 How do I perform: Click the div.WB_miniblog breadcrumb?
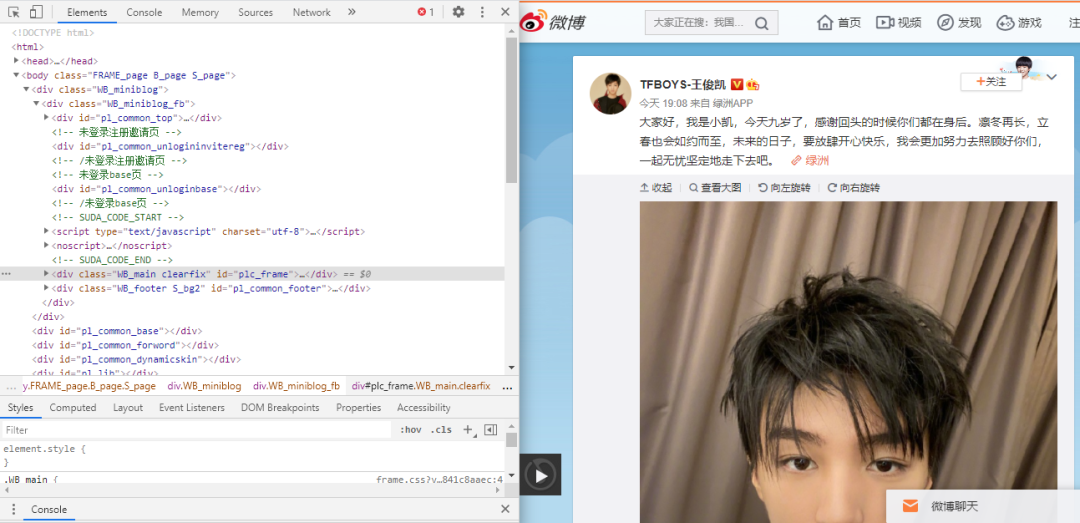[205, 386]
